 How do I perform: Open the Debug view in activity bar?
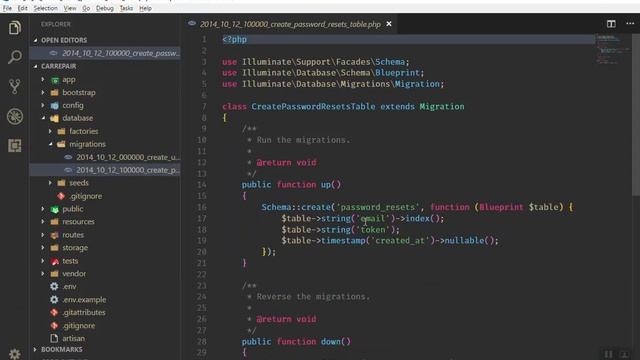coord(15,116)
